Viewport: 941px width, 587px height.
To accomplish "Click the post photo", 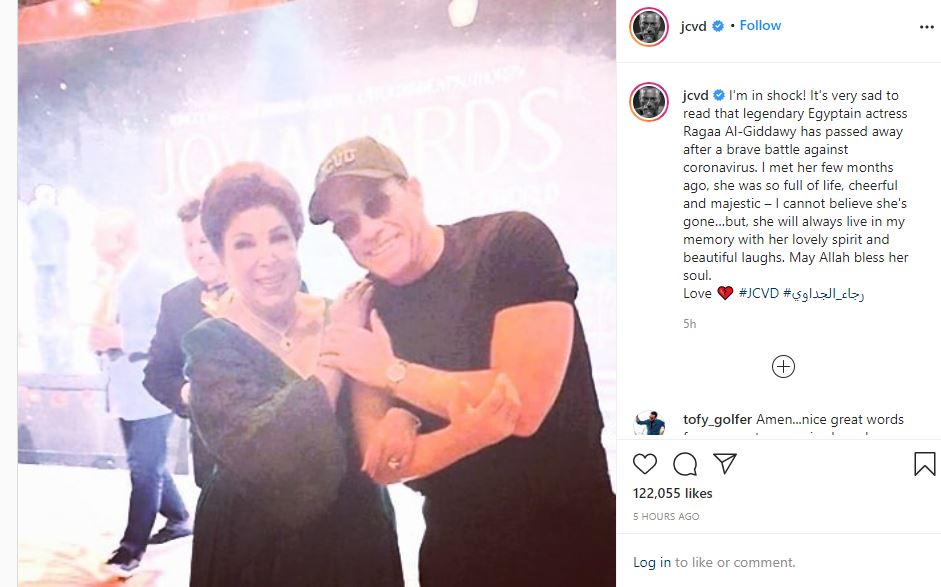I will point(317,294).
